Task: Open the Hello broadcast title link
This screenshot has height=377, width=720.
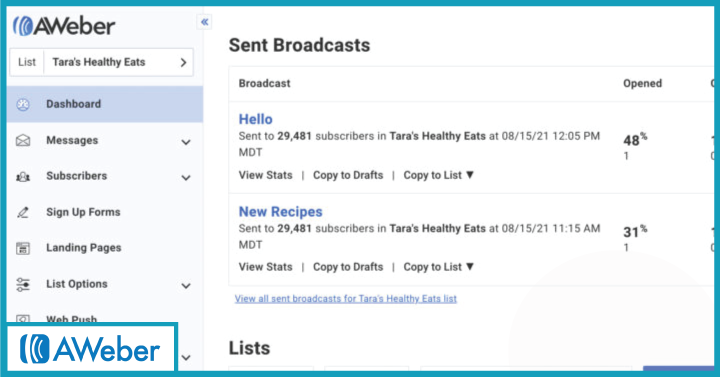Action: click(x=255, y=119)
